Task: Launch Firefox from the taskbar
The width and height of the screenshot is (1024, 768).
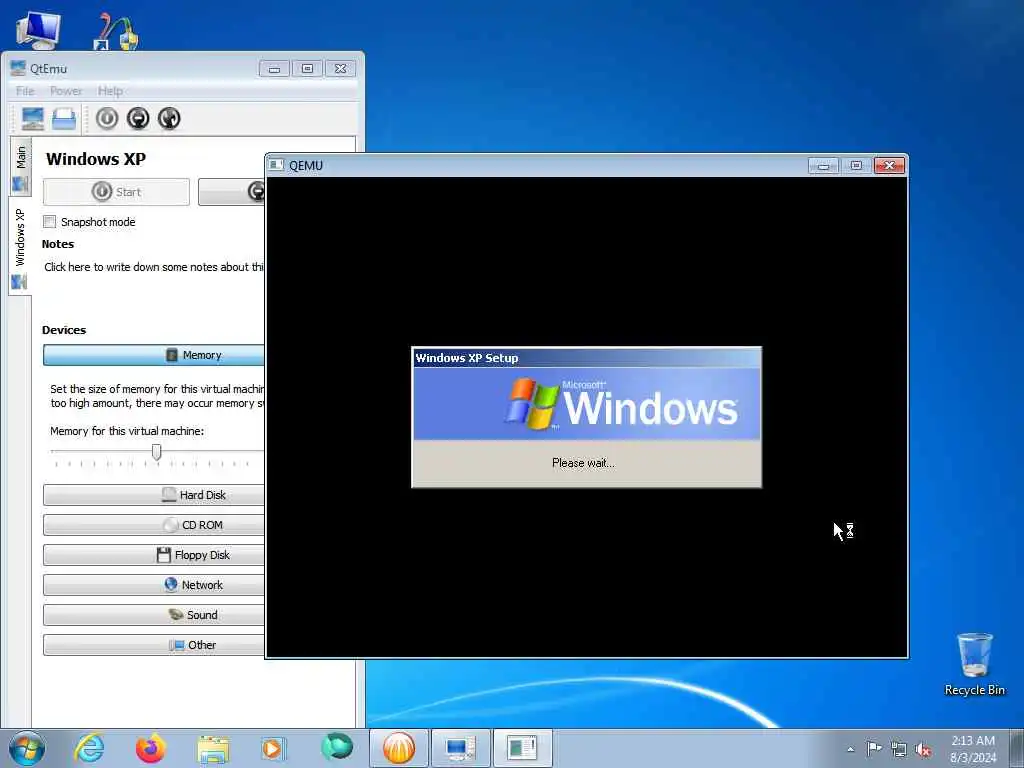Action: coord(151,748)
